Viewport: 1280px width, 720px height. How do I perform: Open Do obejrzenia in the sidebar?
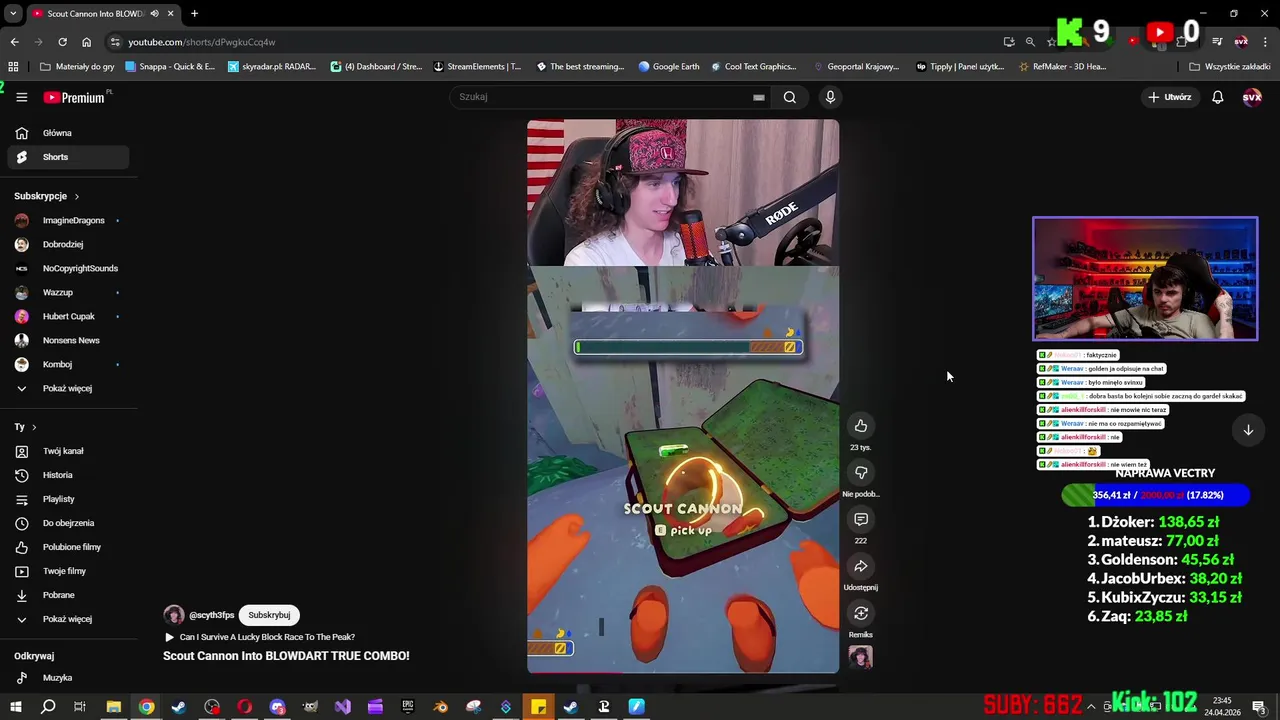68,523
